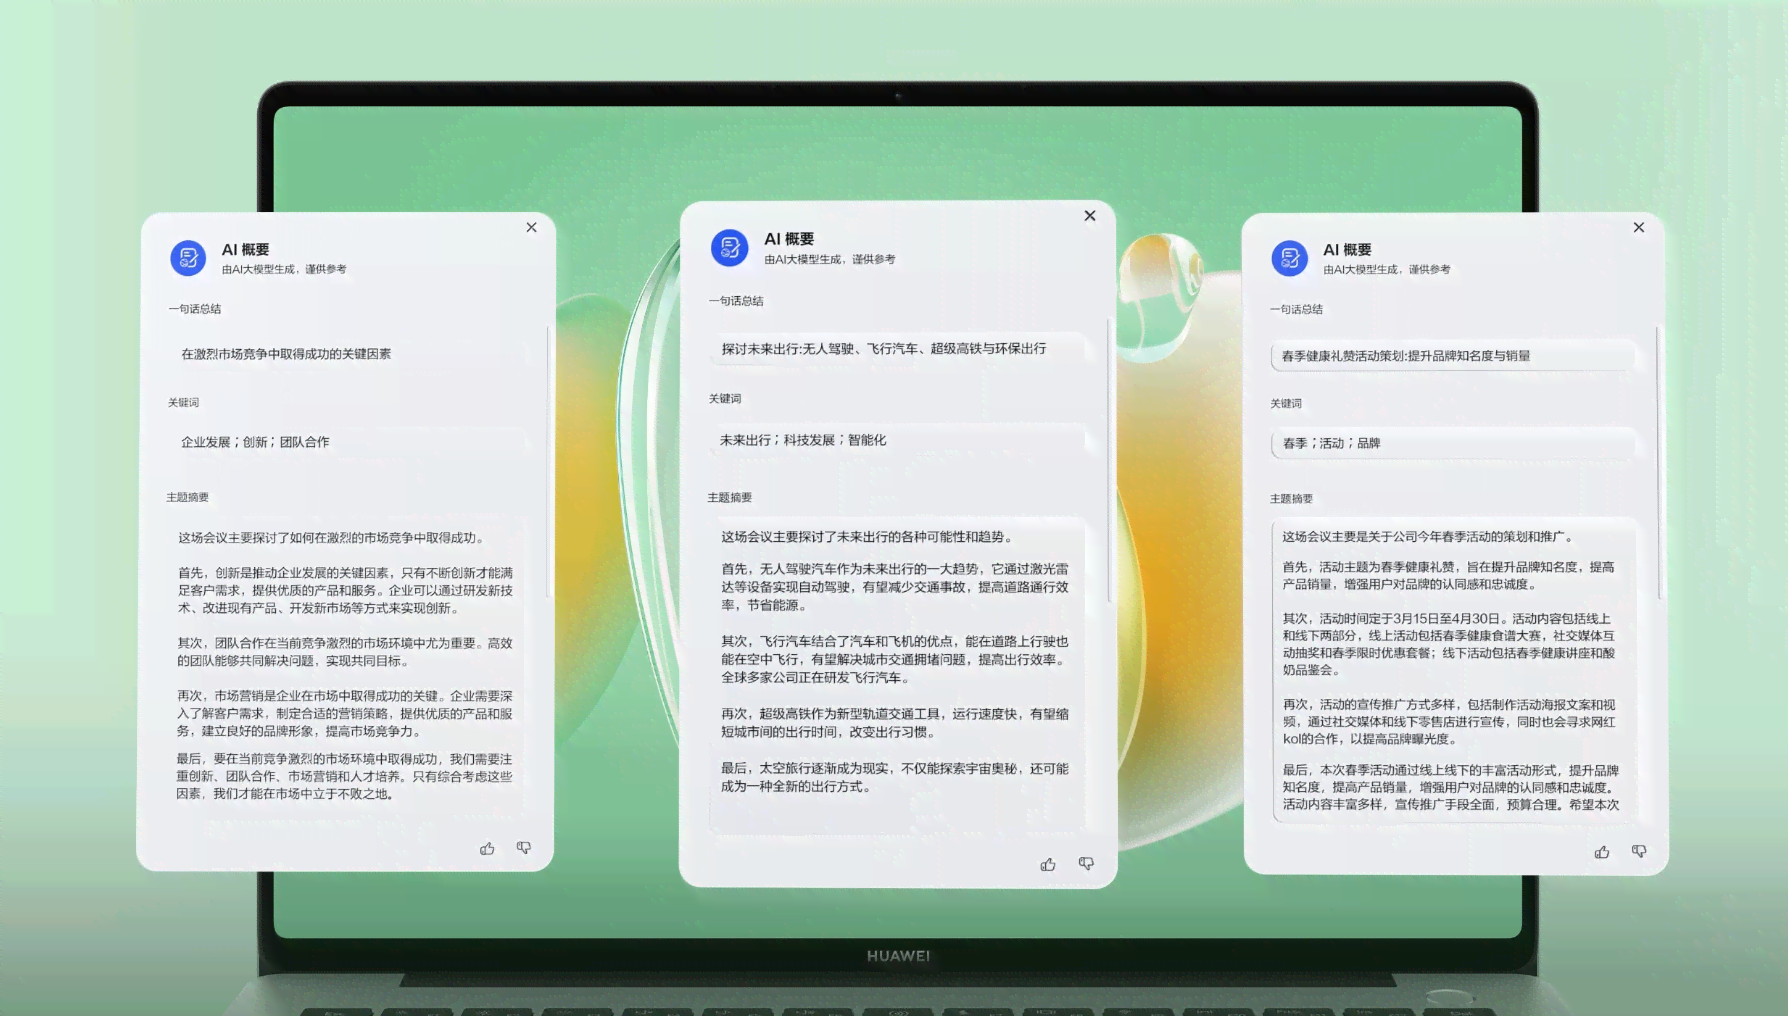Click the paragraph starting 其次，活动时间定于3月15日
This screenshot has width=1788, height=1016.
(x=1448, y=644)
